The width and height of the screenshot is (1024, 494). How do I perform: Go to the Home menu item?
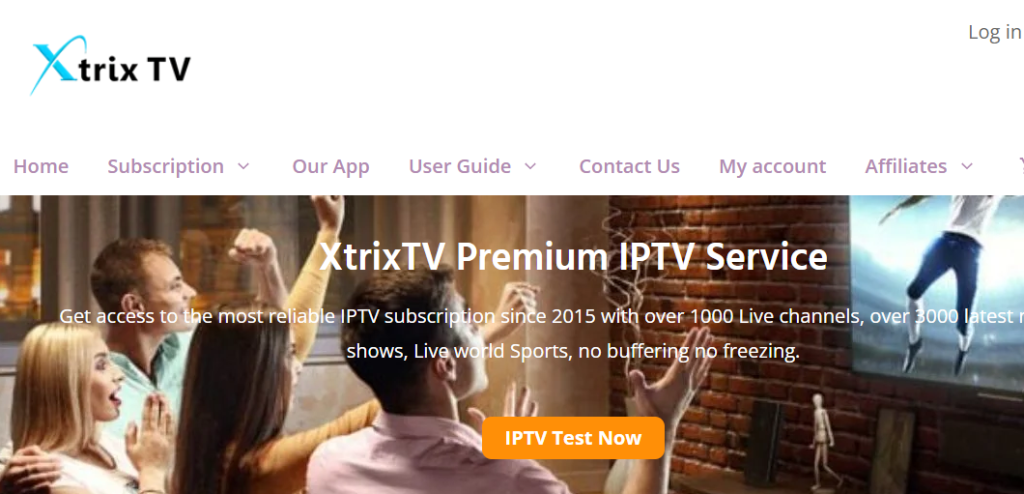40,166
